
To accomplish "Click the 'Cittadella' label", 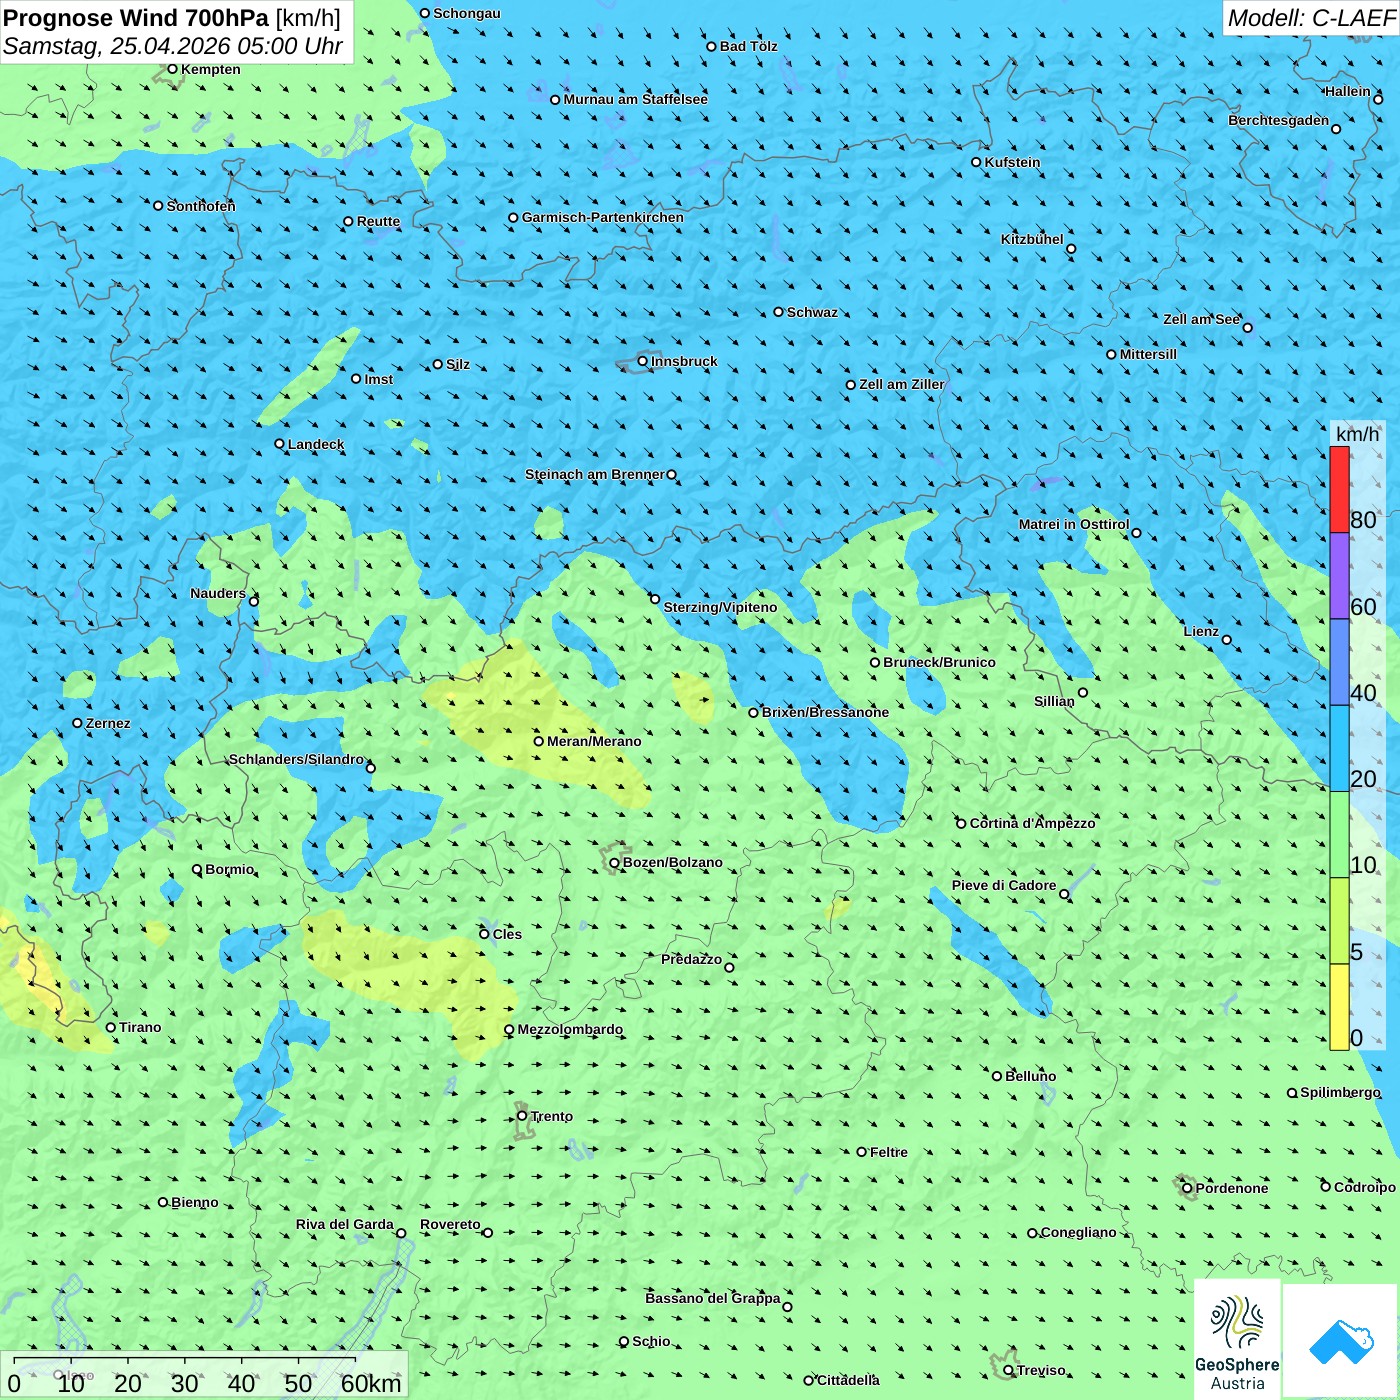I will click(849, 1380).
